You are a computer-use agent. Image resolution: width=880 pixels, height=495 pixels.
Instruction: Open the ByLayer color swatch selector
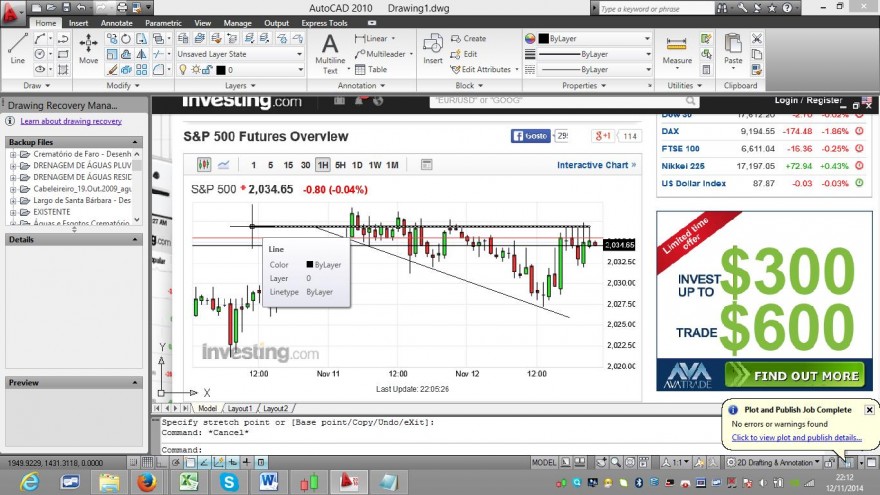click(594, 39)
